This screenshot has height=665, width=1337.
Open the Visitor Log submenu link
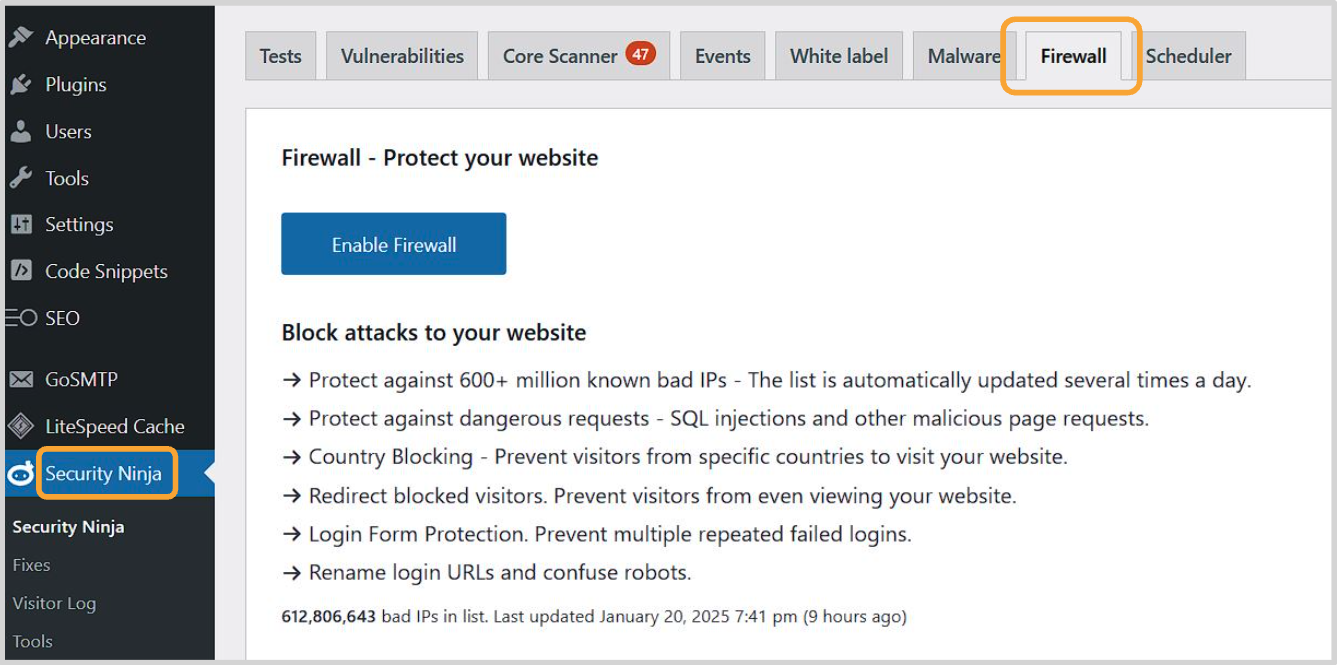click(x=54, y=603)
